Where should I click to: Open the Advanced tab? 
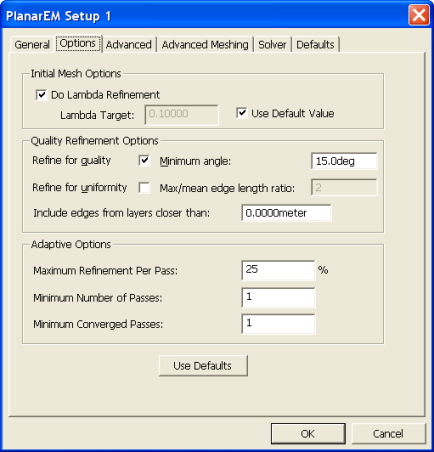pos(129,45)
